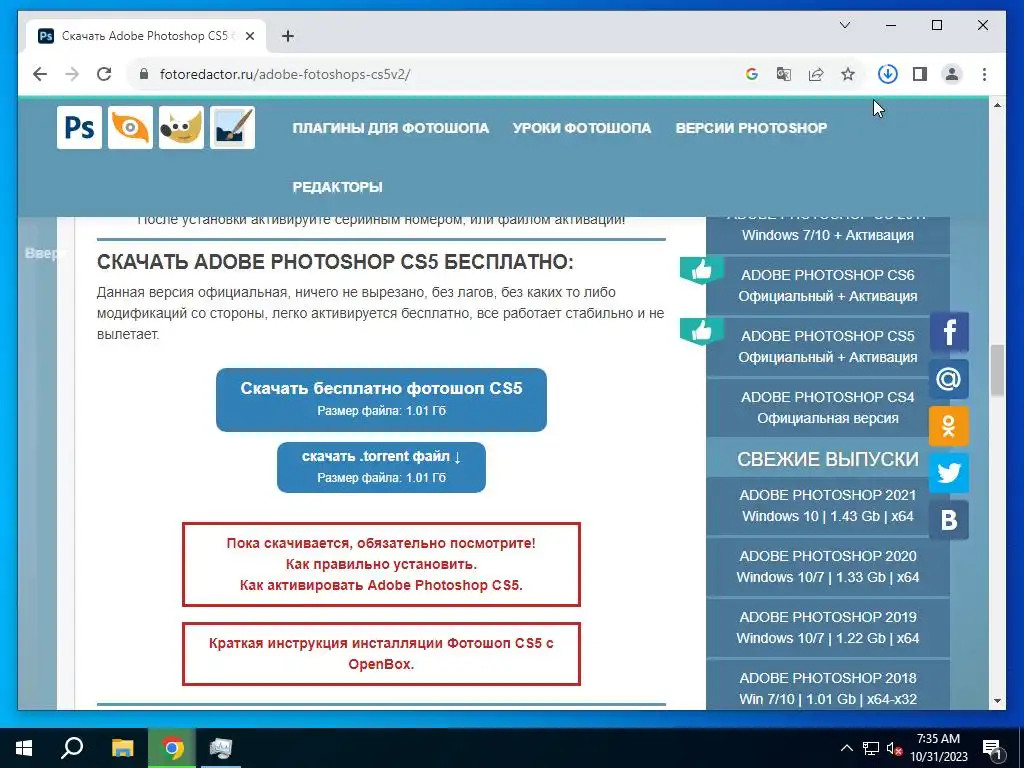This screenshot has height=768, width=1024.
Task: Open the Windows Start menu
Action: [24, 748]
